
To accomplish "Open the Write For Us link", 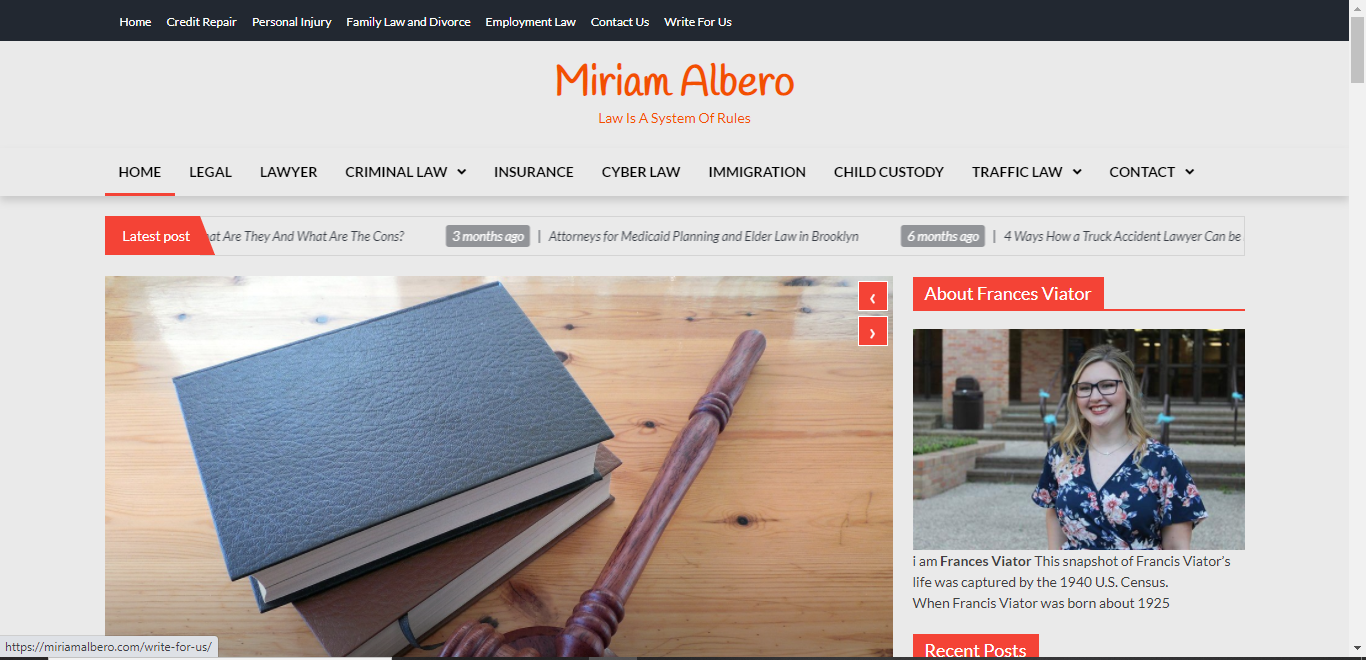I will pyautogui.click(x=698, y=22).
